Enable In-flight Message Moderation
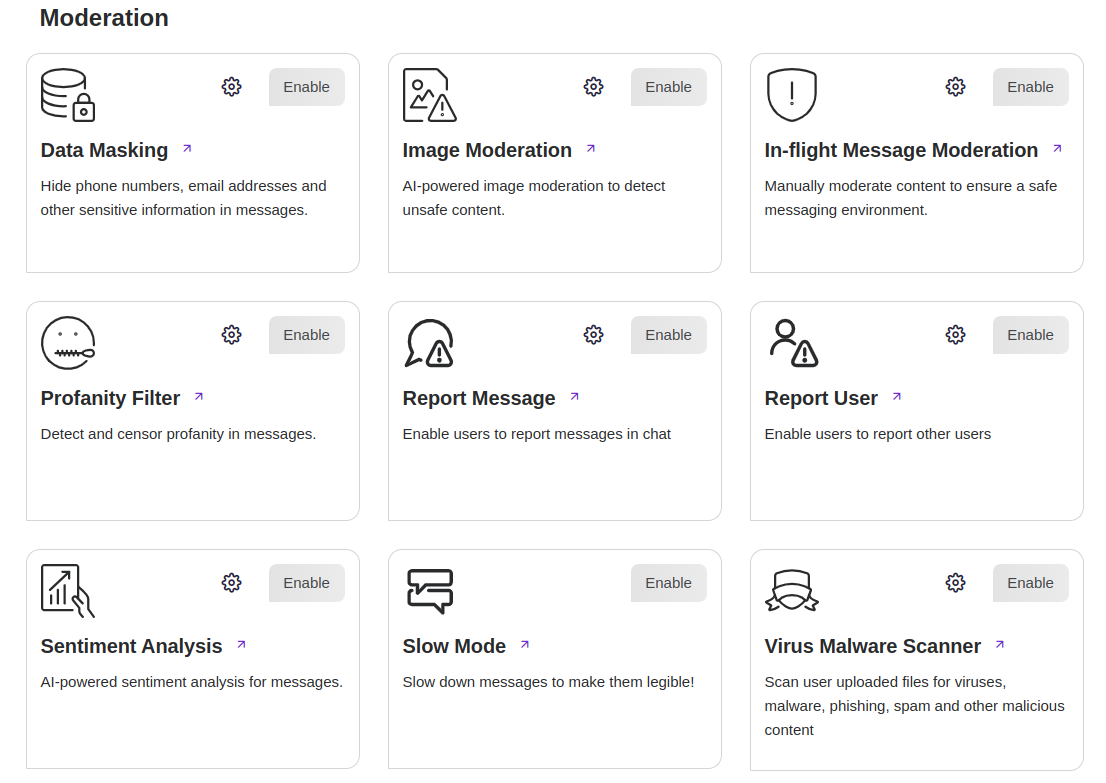The width and height of the screenshot is (1106, 783). (x=1030, y=87)
